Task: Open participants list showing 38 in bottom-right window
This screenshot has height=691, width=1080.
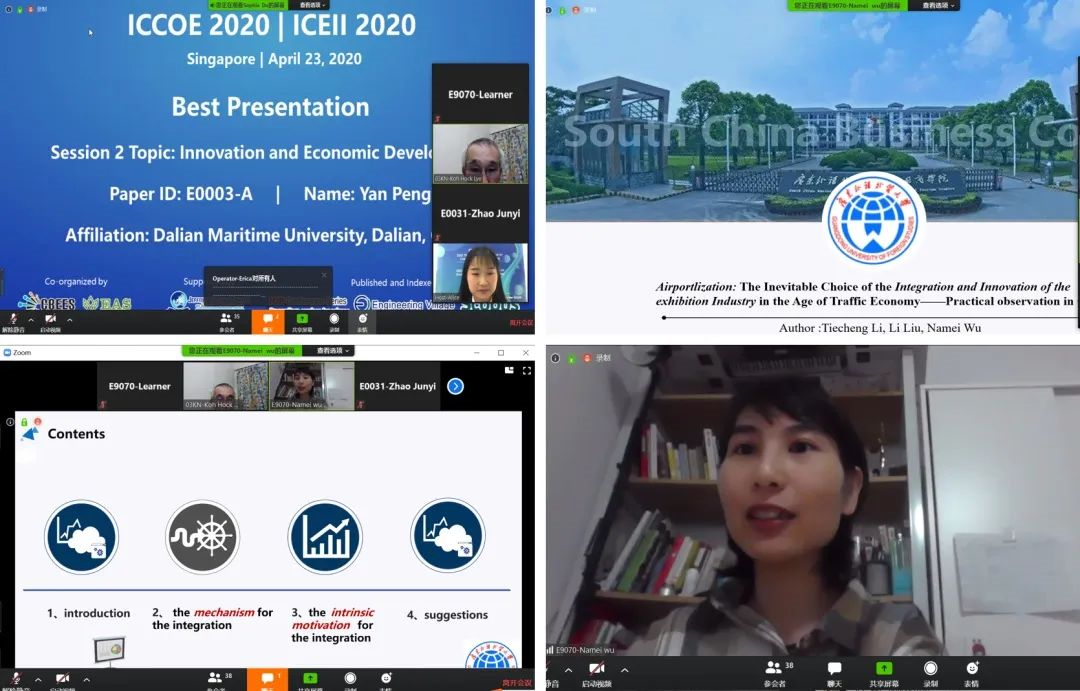Action: coord(777,673)
